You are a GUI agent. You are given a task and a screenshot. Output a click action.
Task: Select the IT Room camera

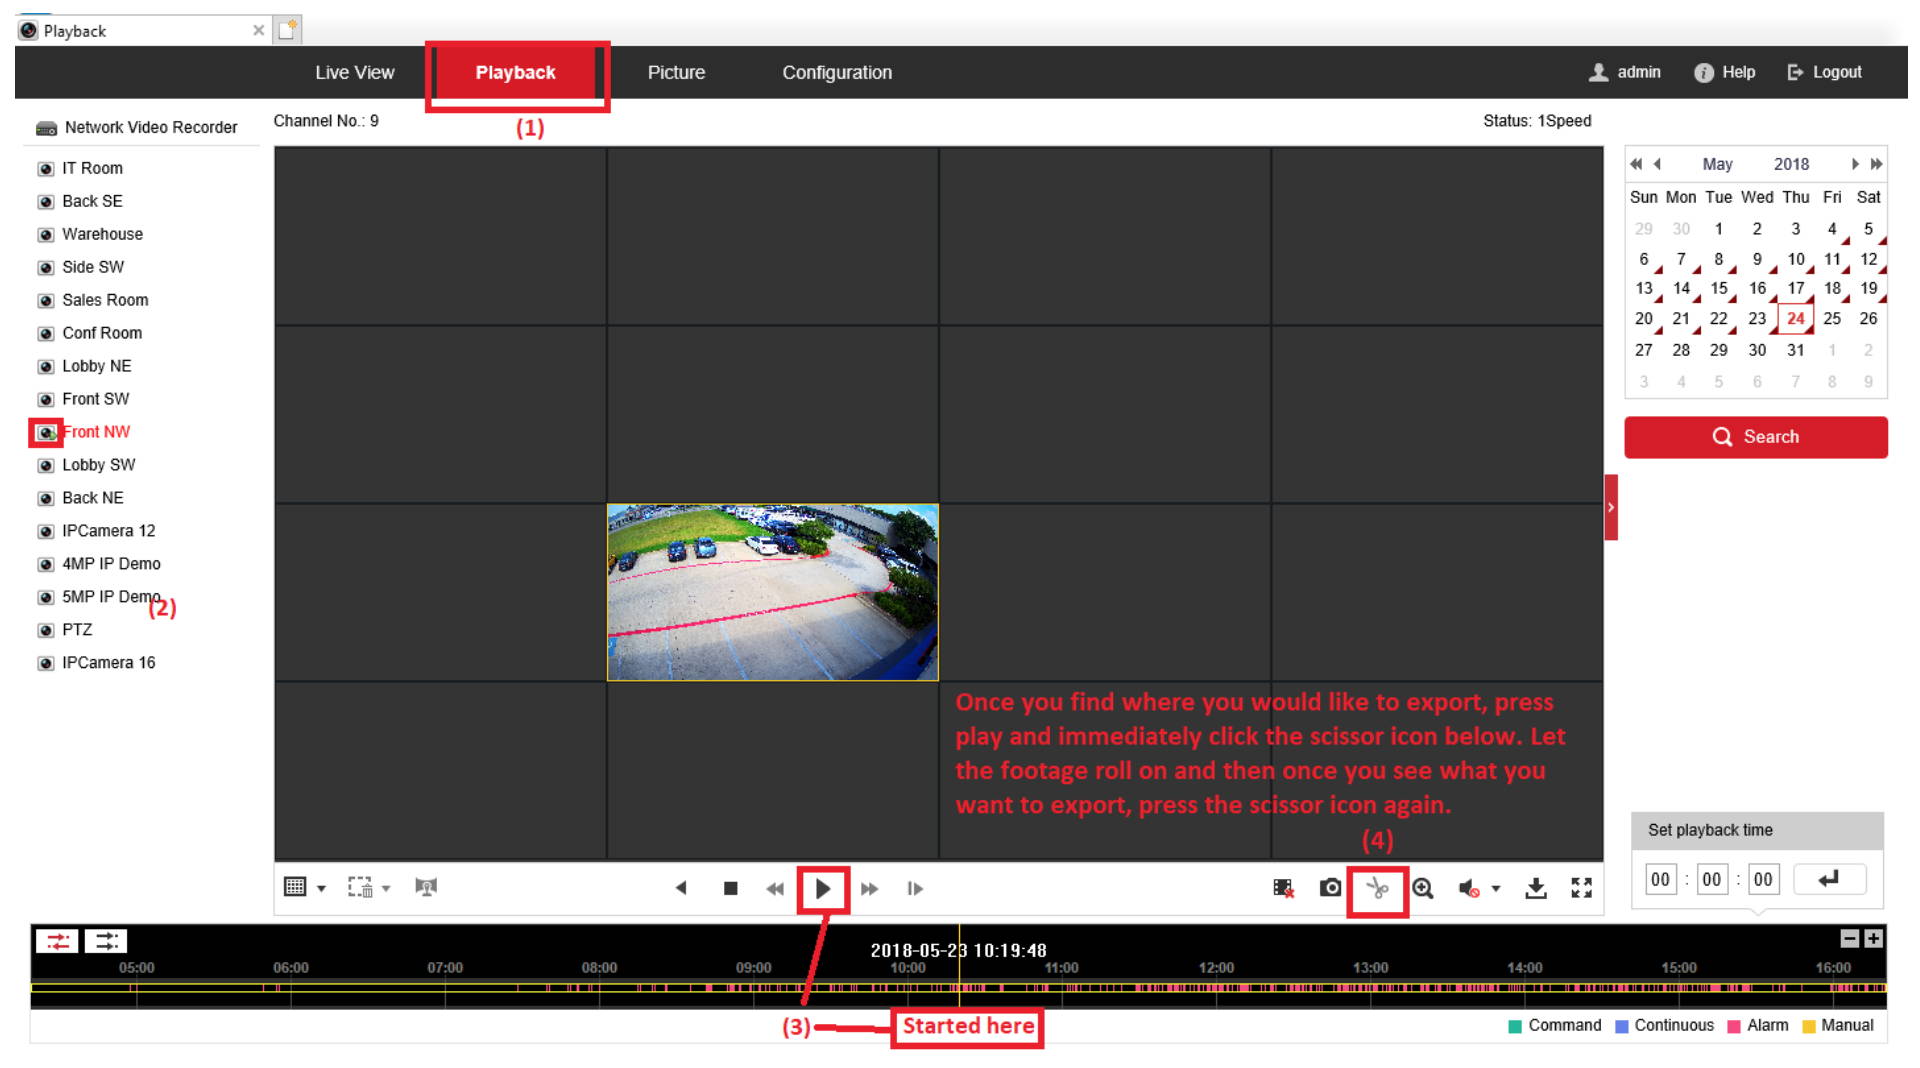92,168
